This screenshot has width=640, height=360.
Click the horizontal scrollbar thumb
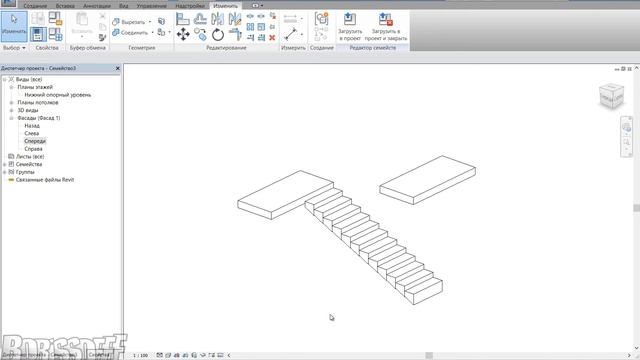(x=429, y=356)
